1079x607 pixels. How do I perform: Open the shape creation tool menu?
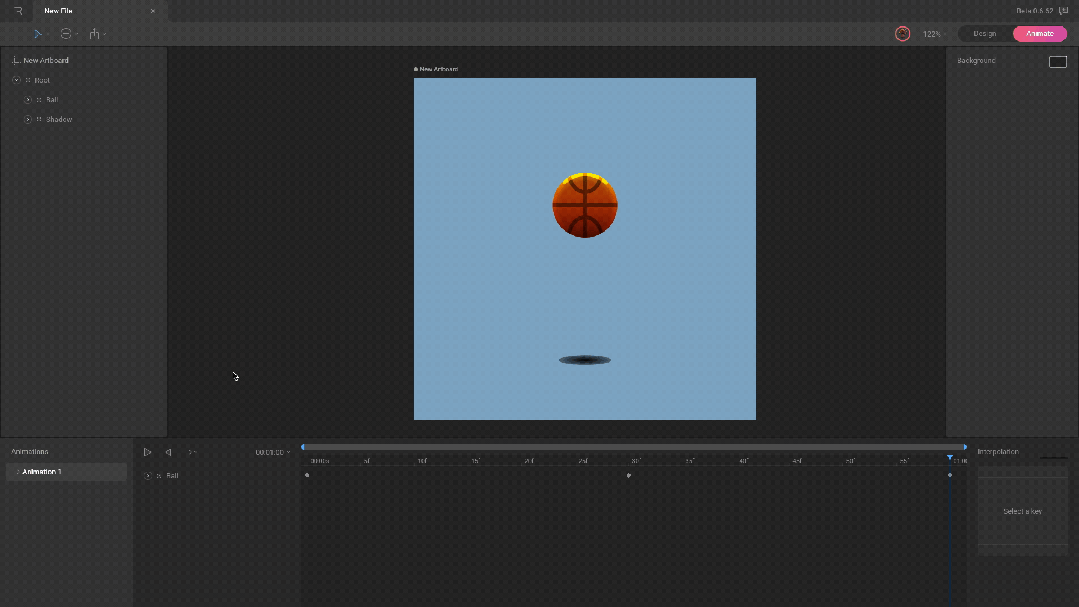coord(67,34)
